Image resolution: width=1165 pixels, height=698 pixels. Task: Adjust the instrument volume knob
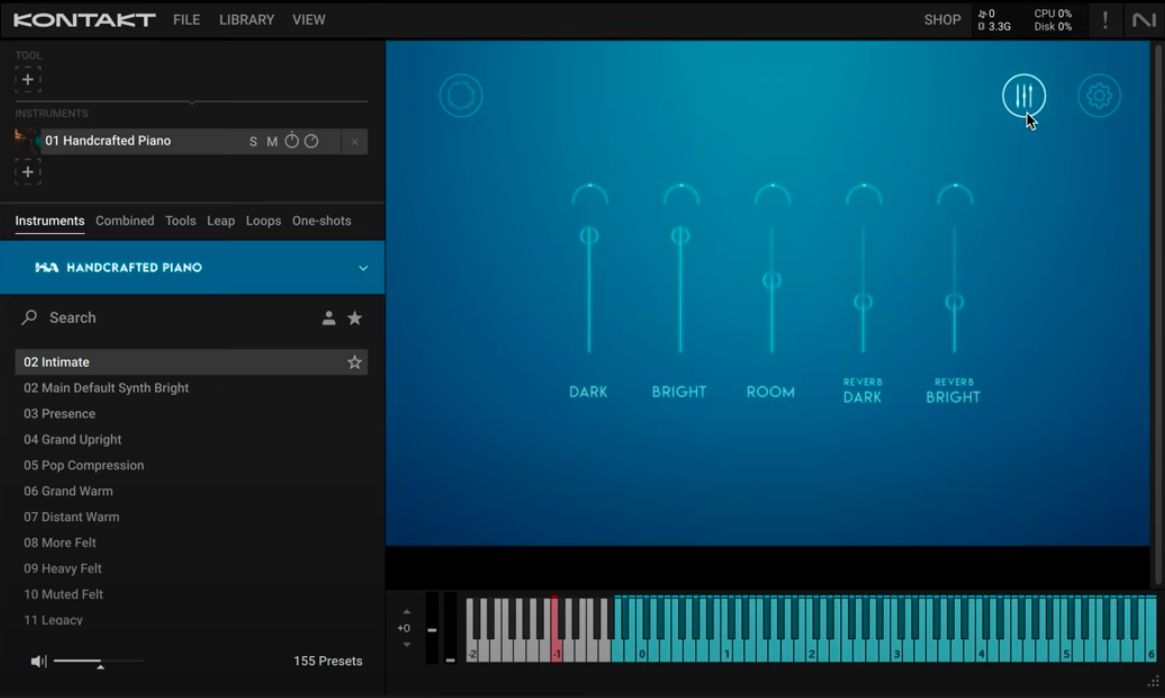pos(311,140)
